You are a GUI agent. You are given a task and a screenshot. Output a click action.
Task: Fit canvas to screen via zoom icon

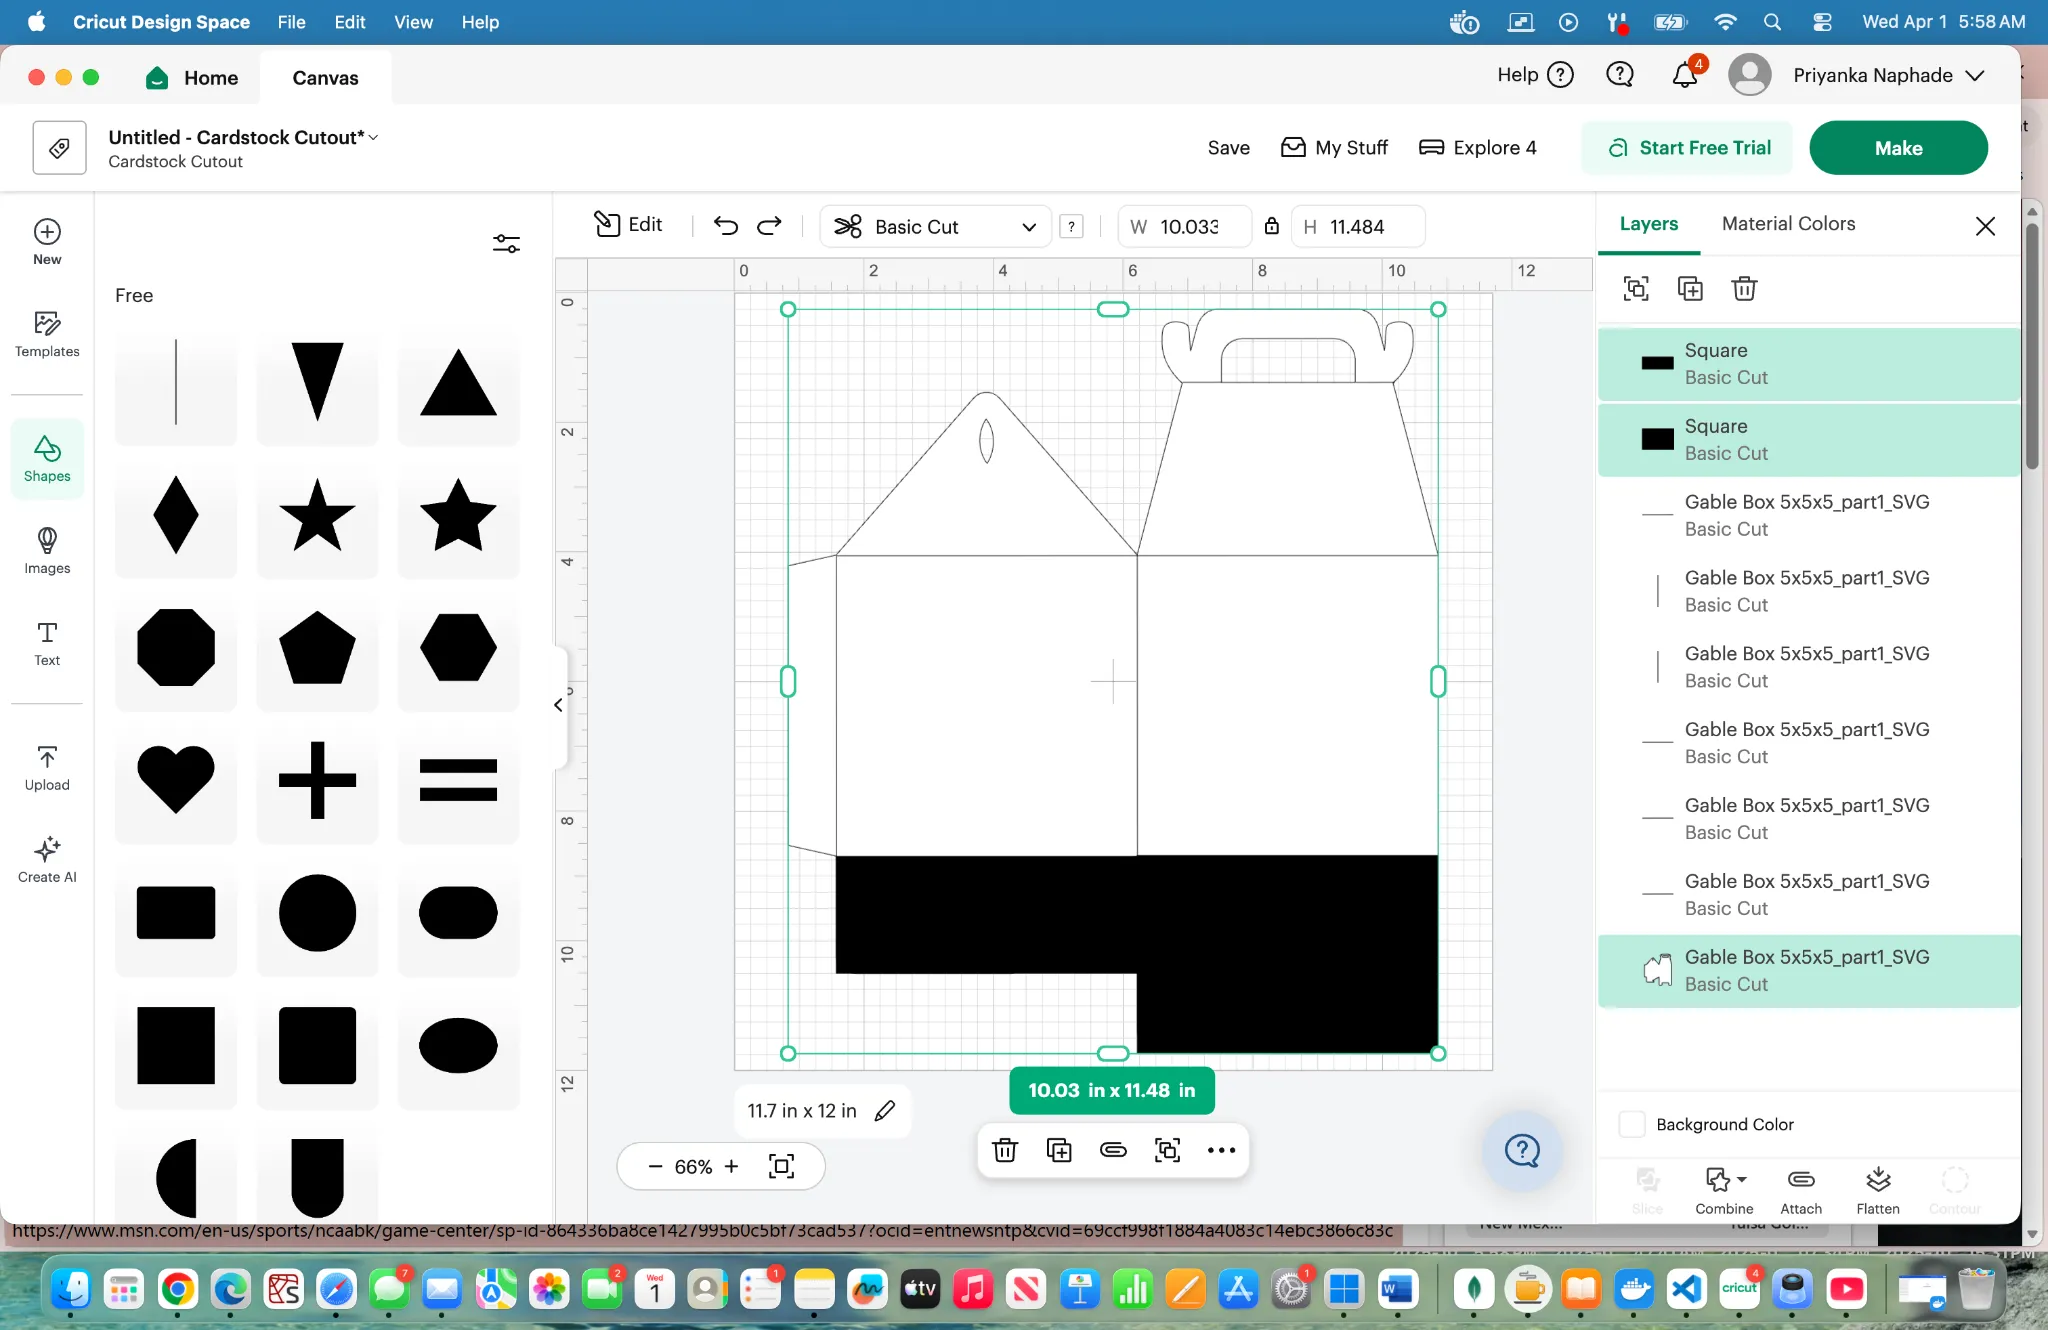[x=782, y=1166]
